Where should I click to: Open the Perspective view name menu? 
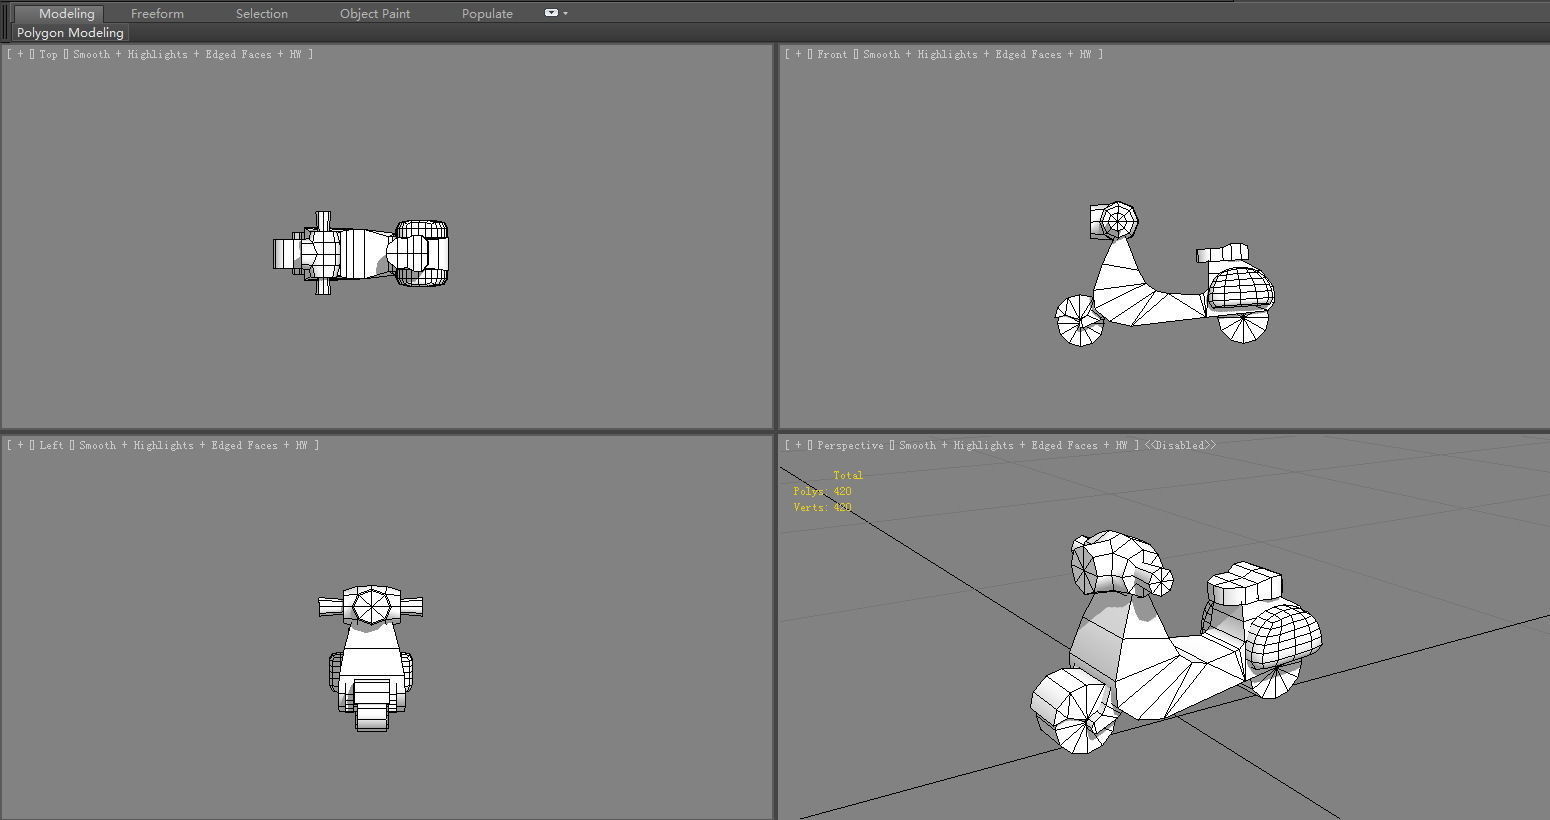point(851,445)
